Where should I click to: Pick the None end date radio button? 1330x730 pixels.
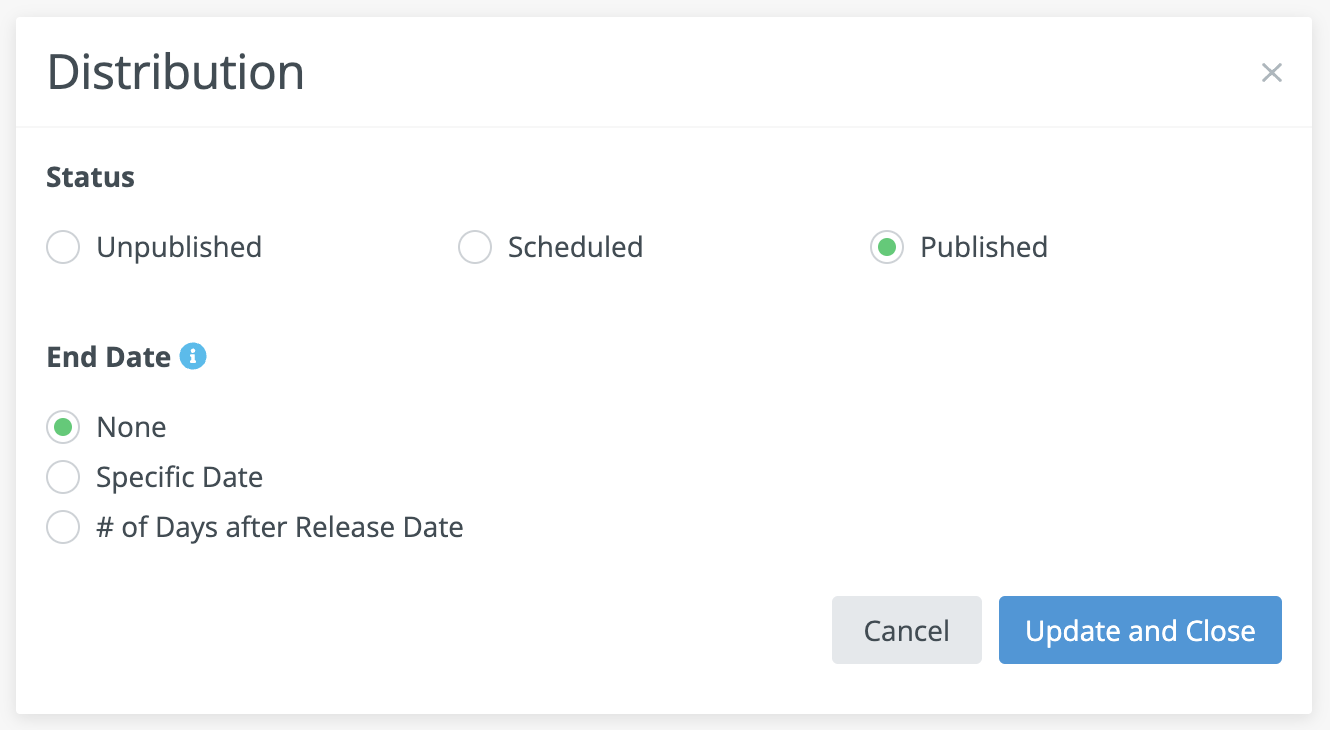[x=63, y=427]
